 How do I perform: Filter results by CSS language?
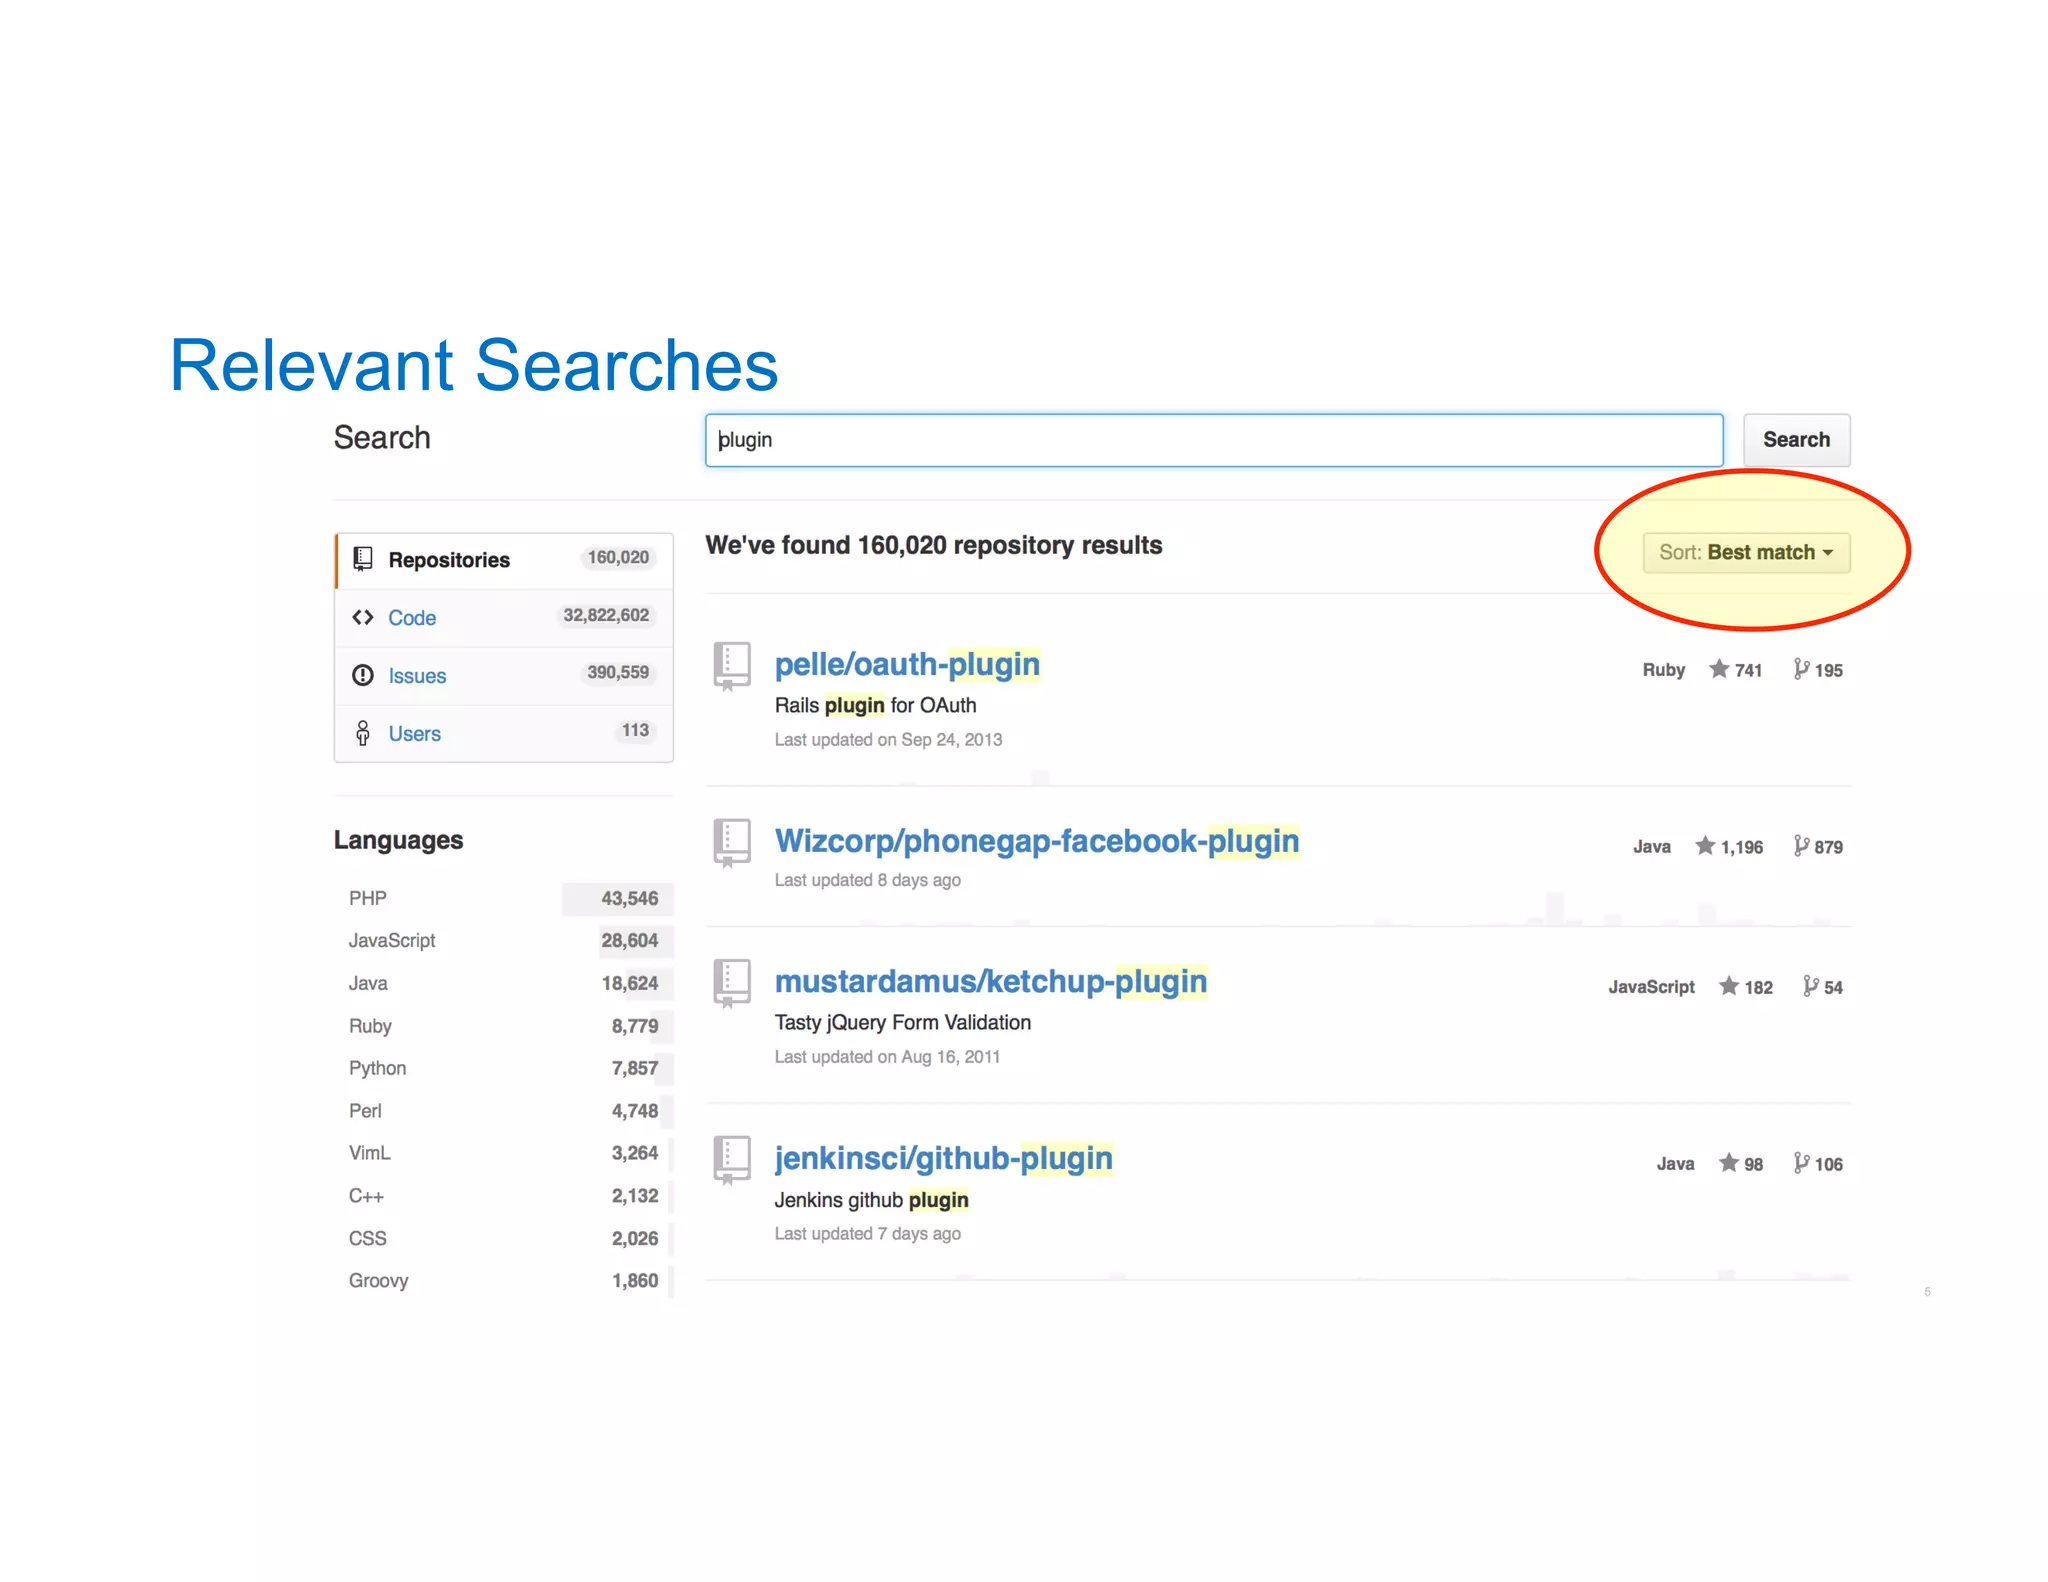(x=504, y=1239)
